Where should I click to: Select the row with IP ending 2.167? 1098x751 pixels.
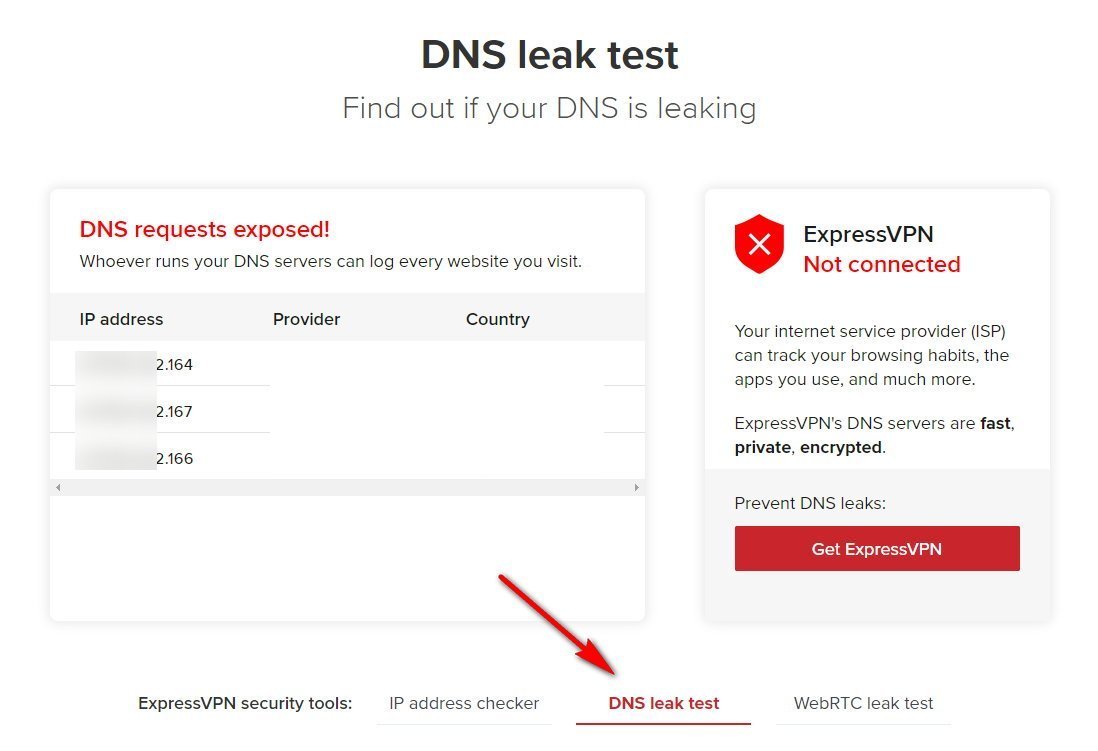tap(347, 411)
